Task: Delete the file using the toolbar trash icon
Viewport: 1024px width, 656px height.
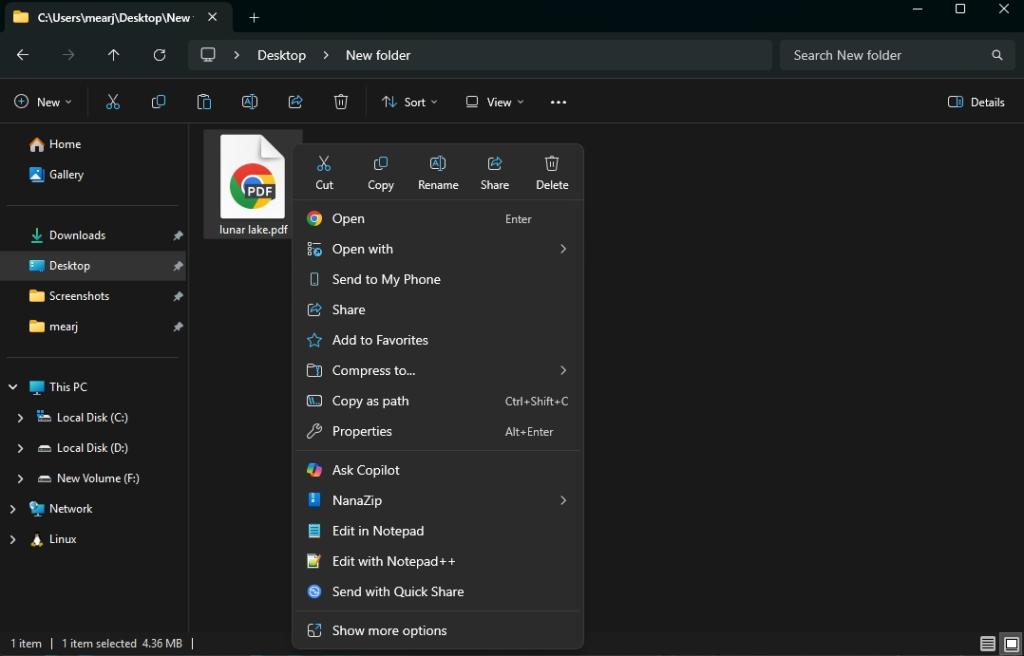Action: (x=340, y=101)
